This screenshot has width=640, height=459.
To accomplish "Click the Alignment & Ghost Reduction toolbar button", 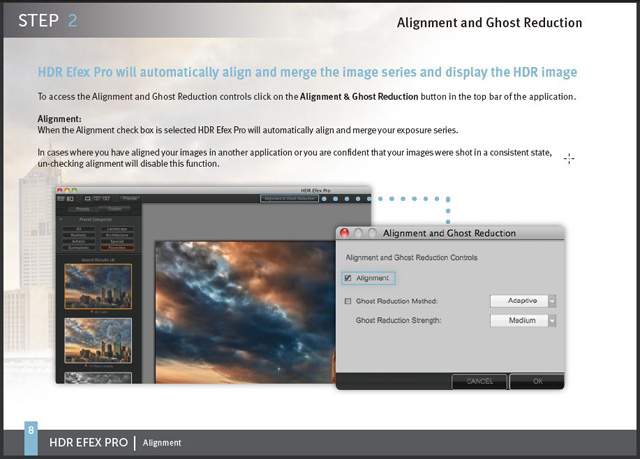I will (x=290, y=199).
